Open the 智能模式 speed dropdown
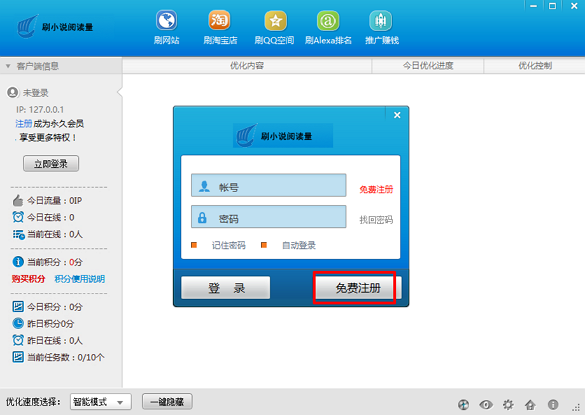Viewport: 585px width, 415px height. pyautogui.click(x=101, y=402)
